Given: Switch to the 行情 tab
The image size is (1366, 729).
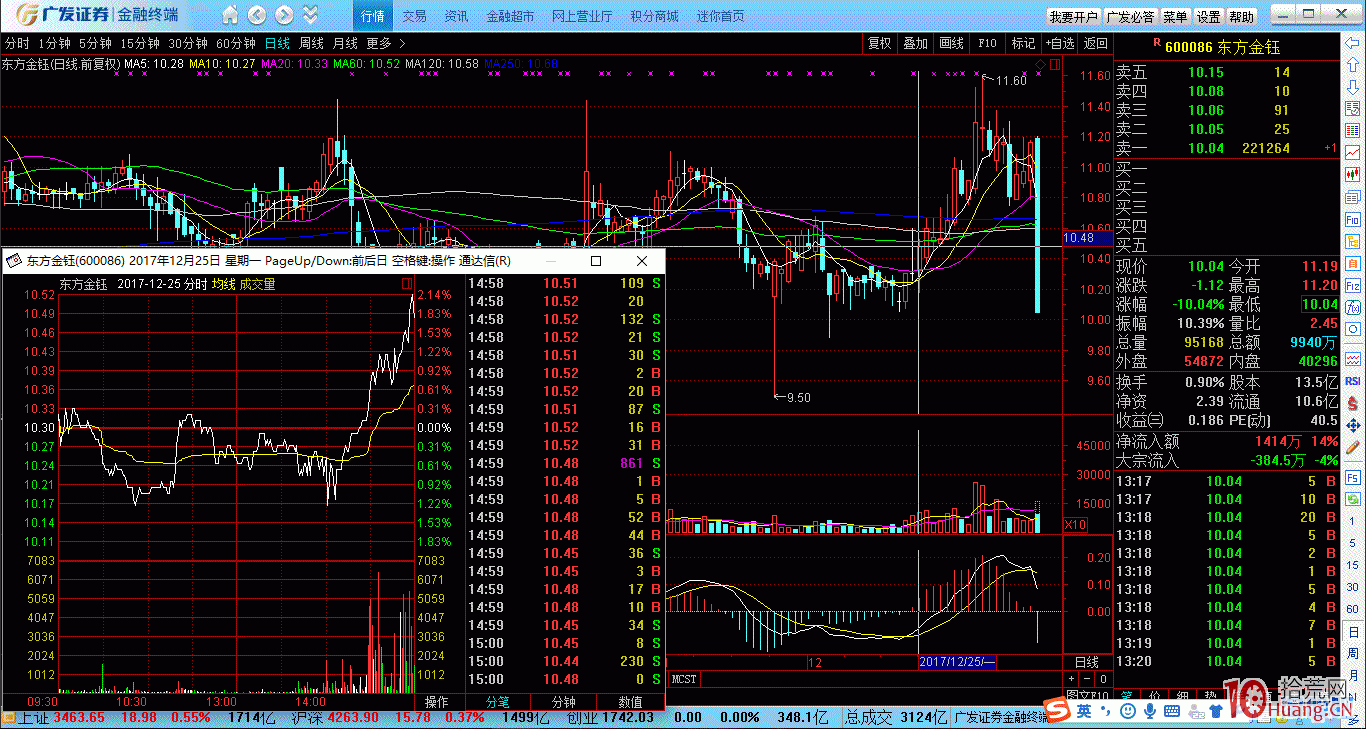Looking at the screenshot, I should [x=373, y=16].
